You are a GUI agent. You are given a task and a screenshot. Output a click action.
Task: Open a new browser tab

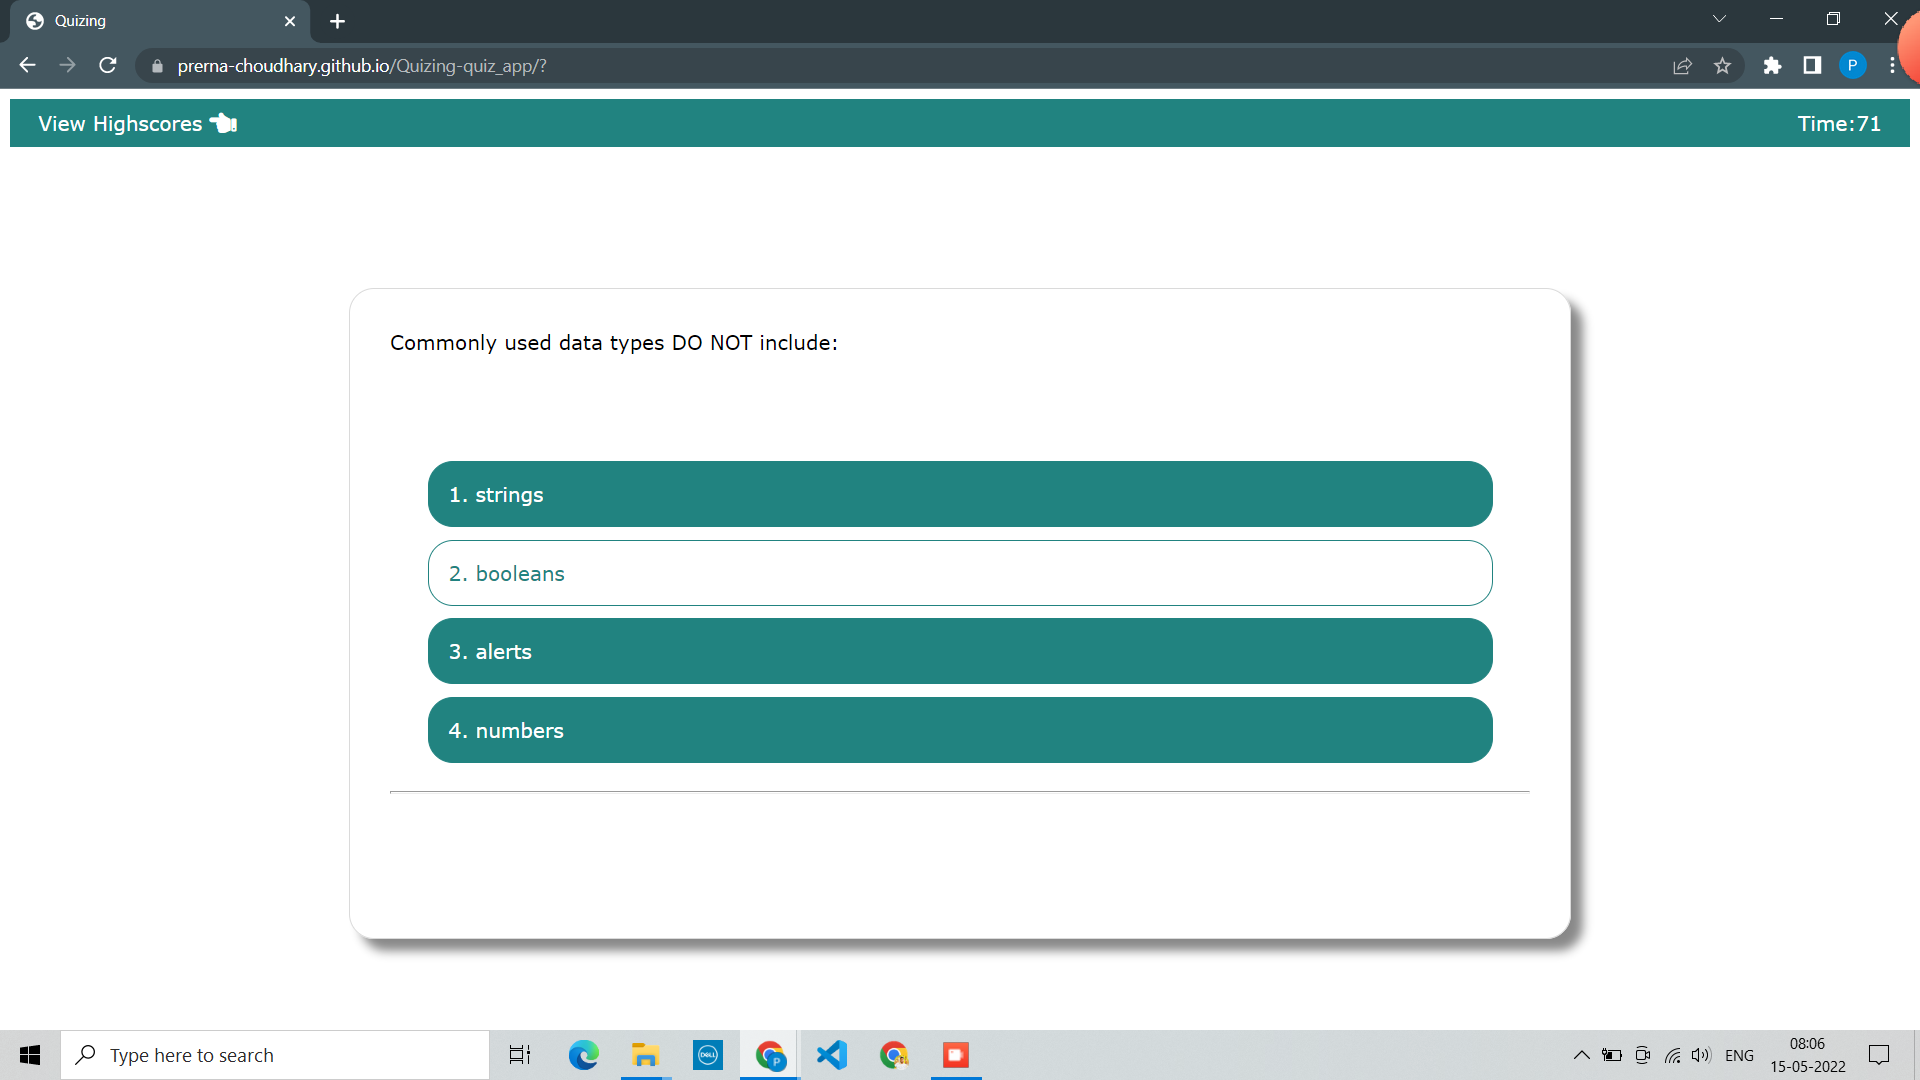pyautogui.click(x=337, y=21)
